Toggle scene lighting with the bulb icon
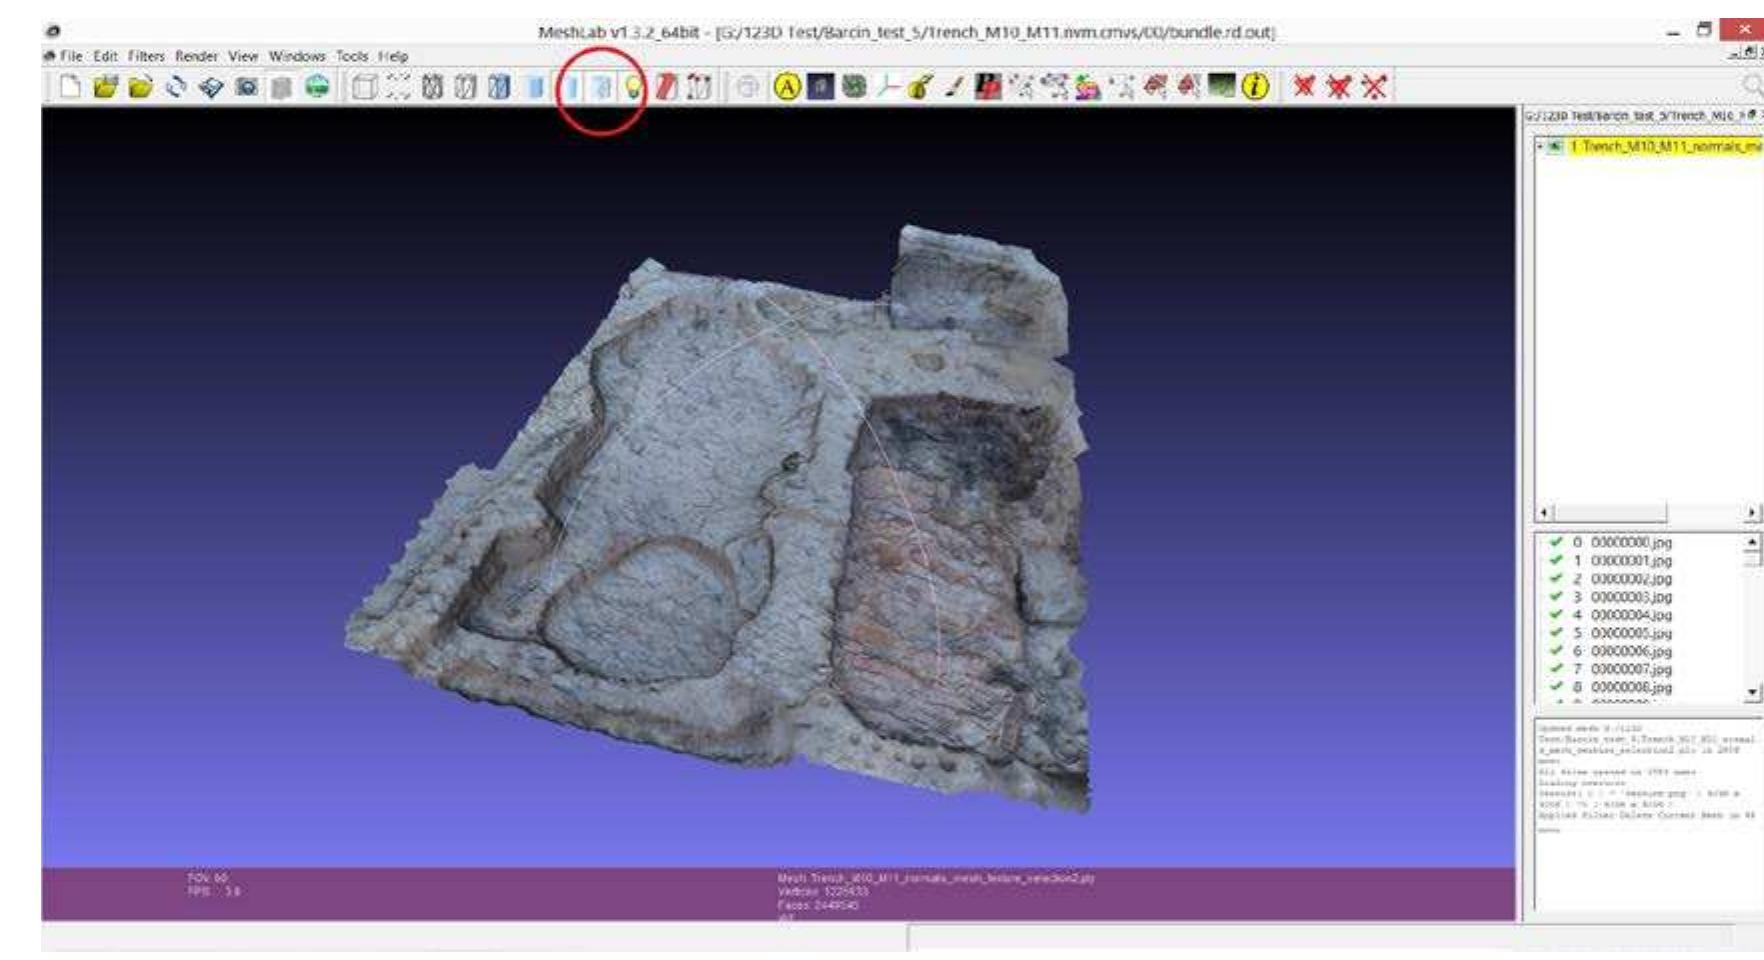Image resolution: width=1764 pixels, height=960 pixels. pyautogui.click(x=633, y=89)
